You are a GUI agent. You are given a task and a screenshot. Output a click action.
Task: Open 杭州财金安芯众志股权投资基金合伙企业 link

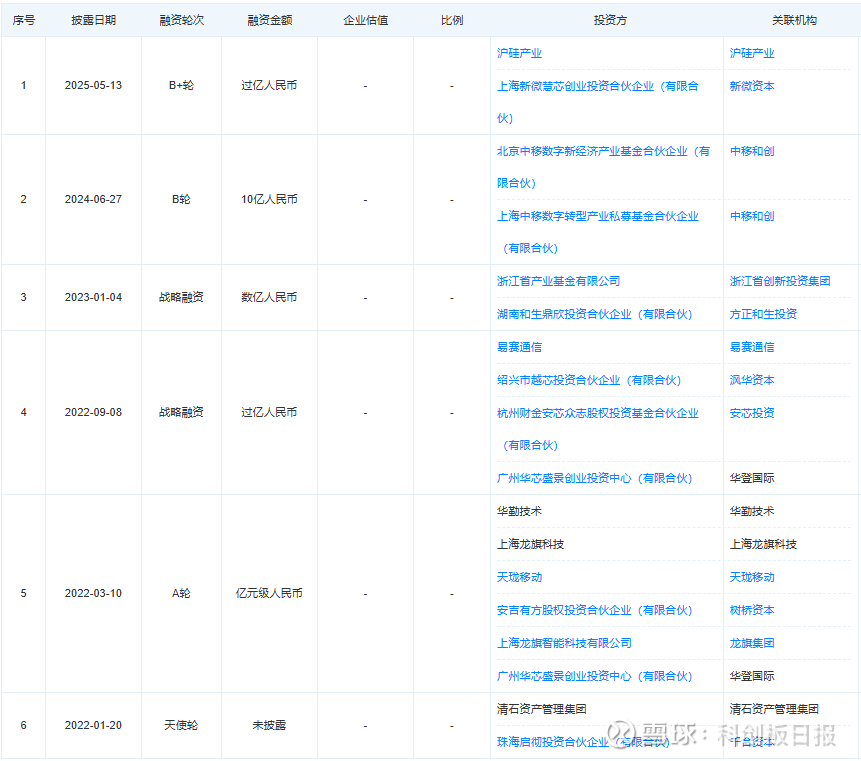click(x=597, y=429)
